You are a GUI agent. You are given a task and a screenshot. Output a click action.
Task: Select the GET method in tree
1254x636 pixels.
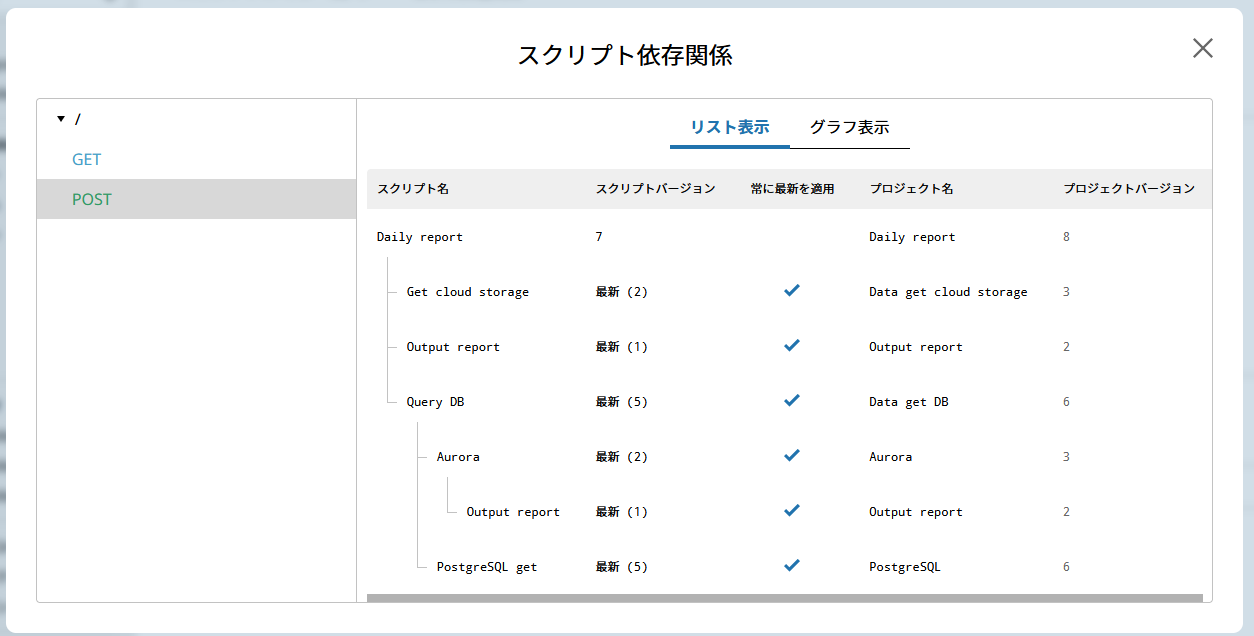[87, 159]
